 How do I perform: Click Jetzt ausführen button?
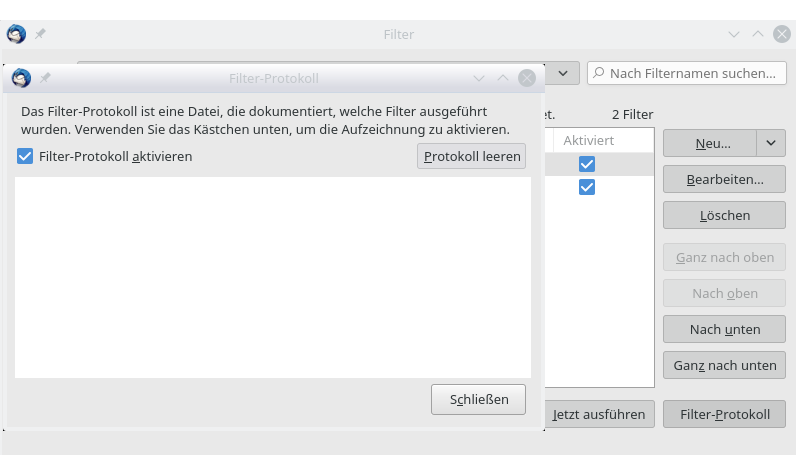point(599,414)
